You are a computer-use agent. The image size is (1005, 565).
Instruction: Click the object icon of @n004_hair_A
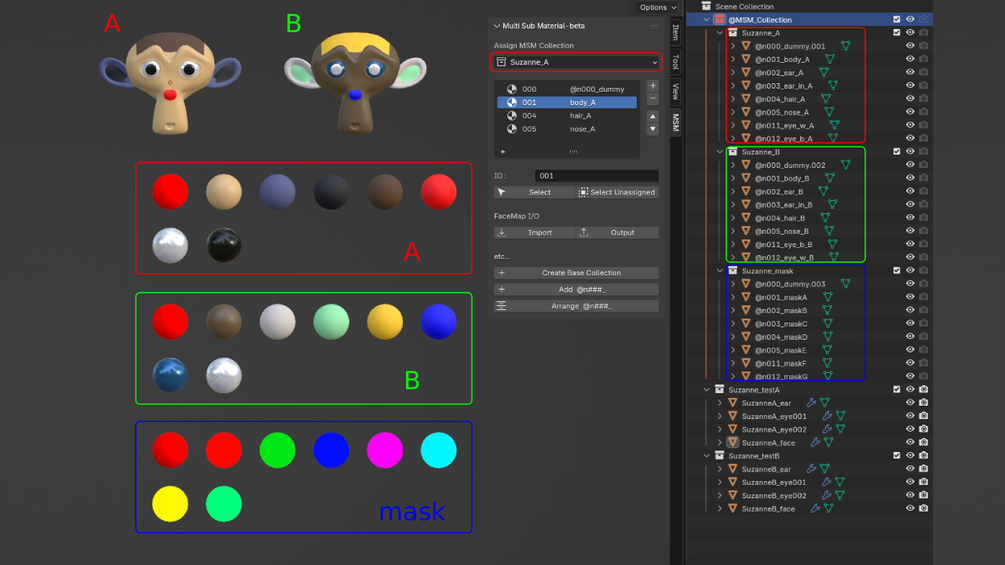click(746, 99)
